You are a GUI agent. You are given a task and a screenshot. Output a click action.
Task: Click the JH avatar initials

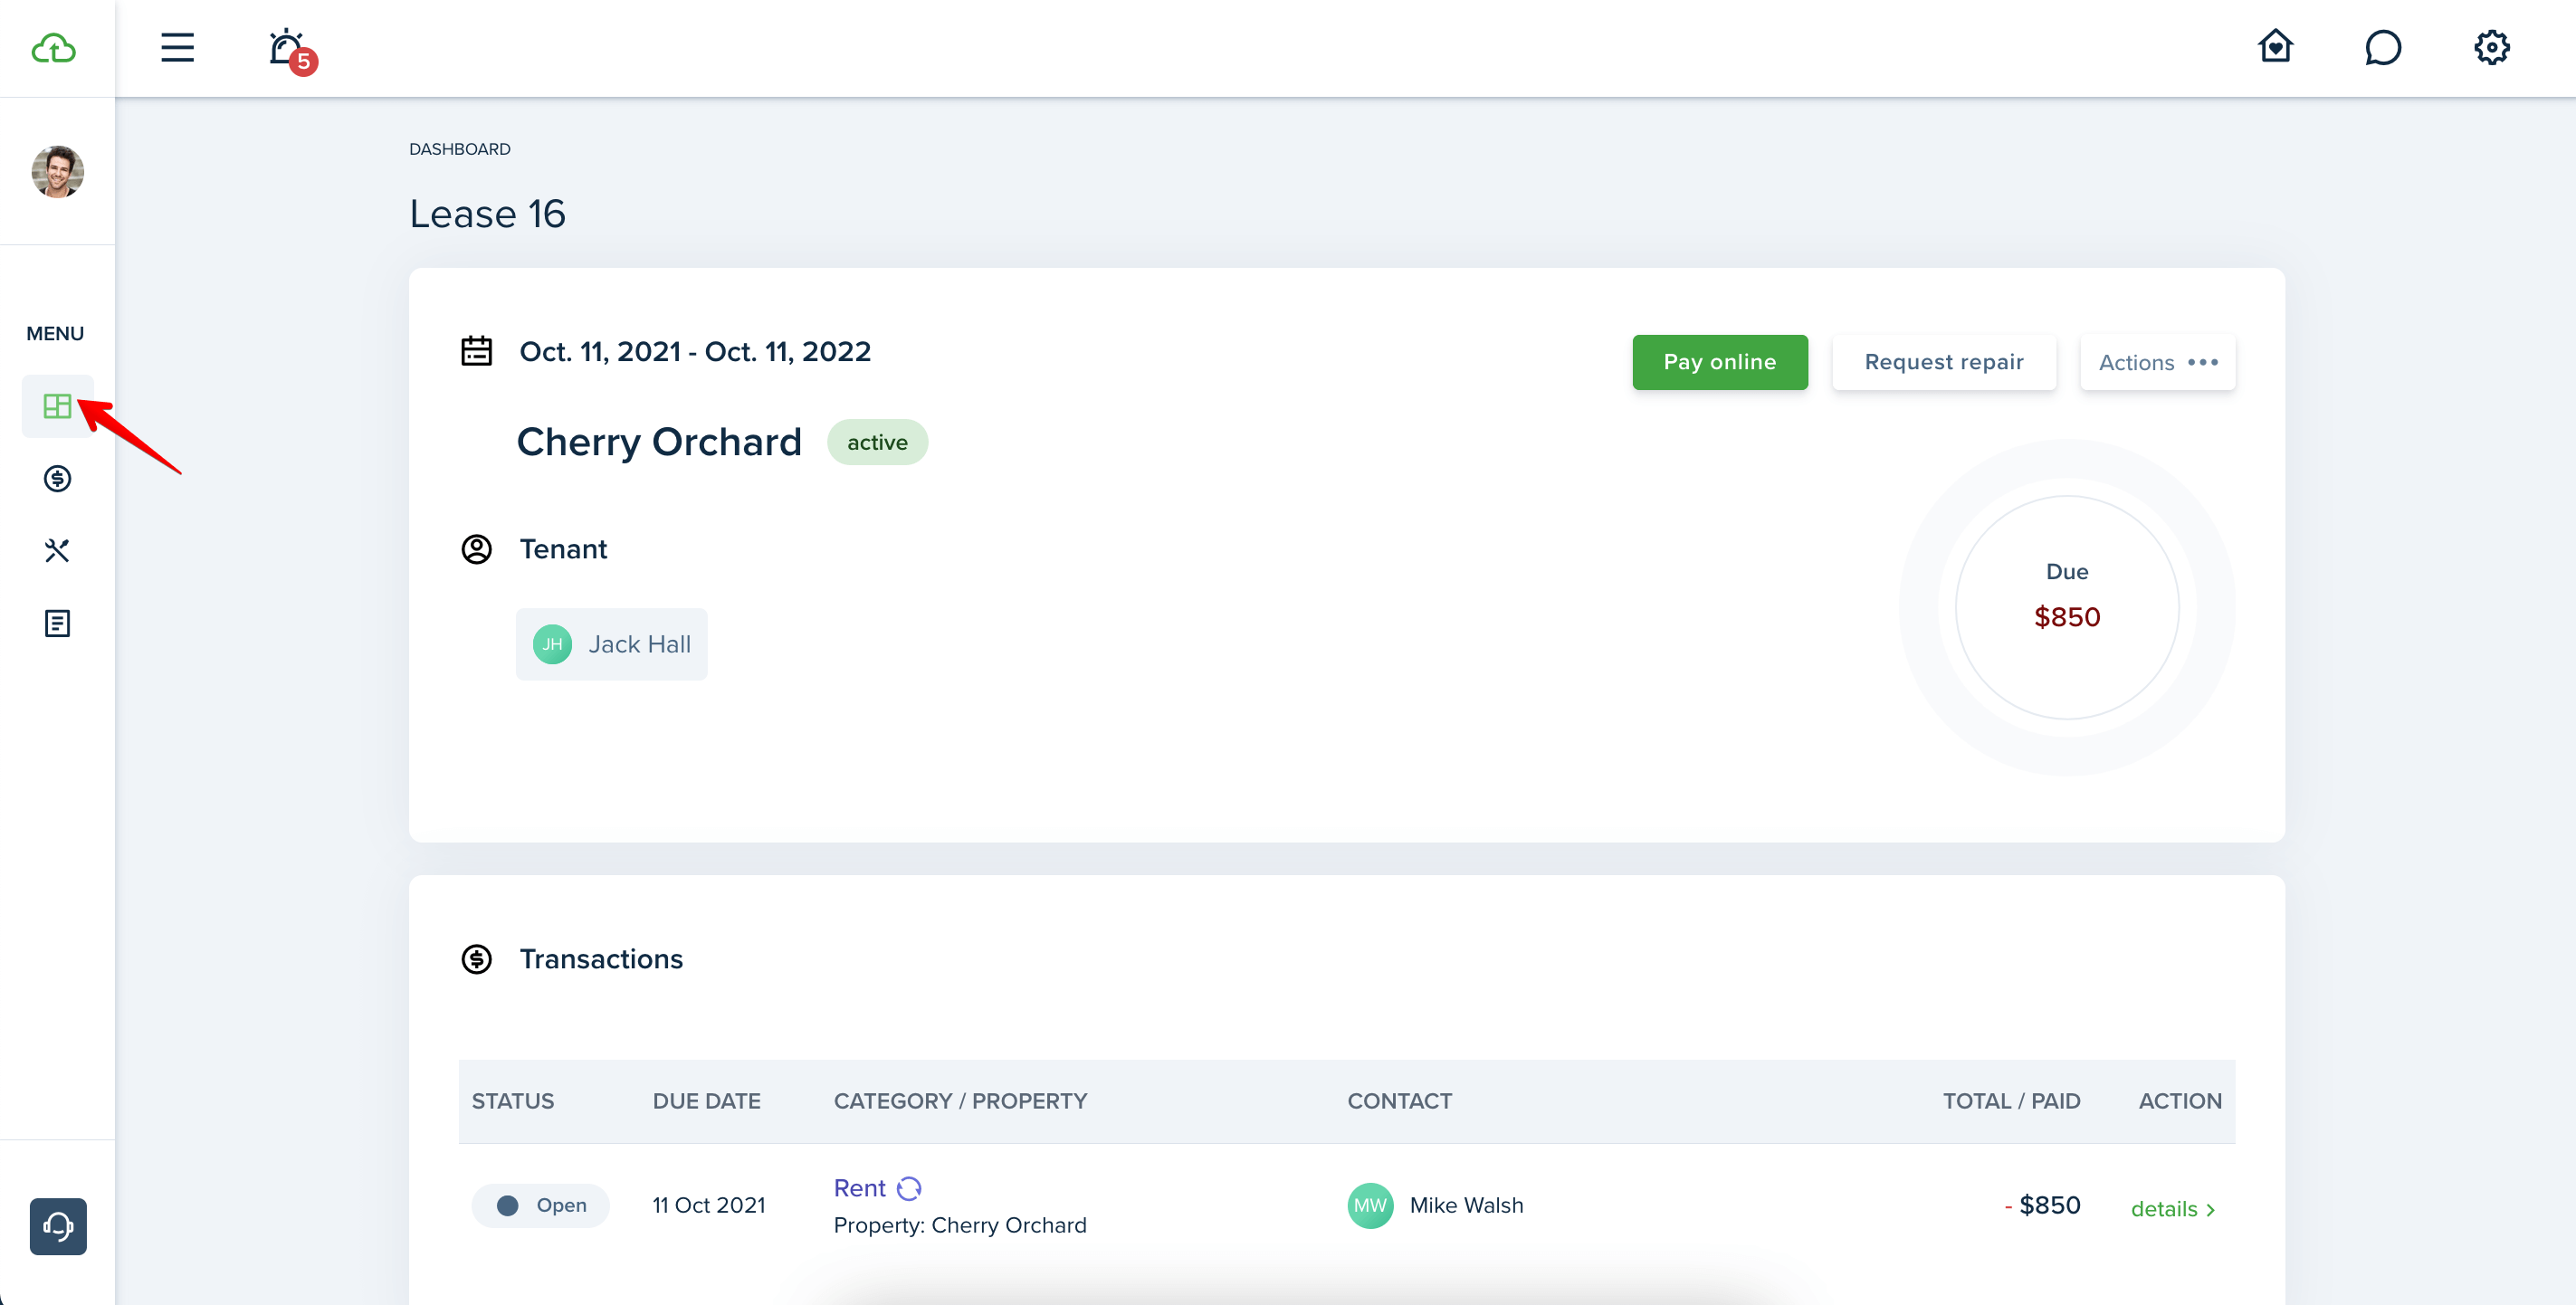552,644
